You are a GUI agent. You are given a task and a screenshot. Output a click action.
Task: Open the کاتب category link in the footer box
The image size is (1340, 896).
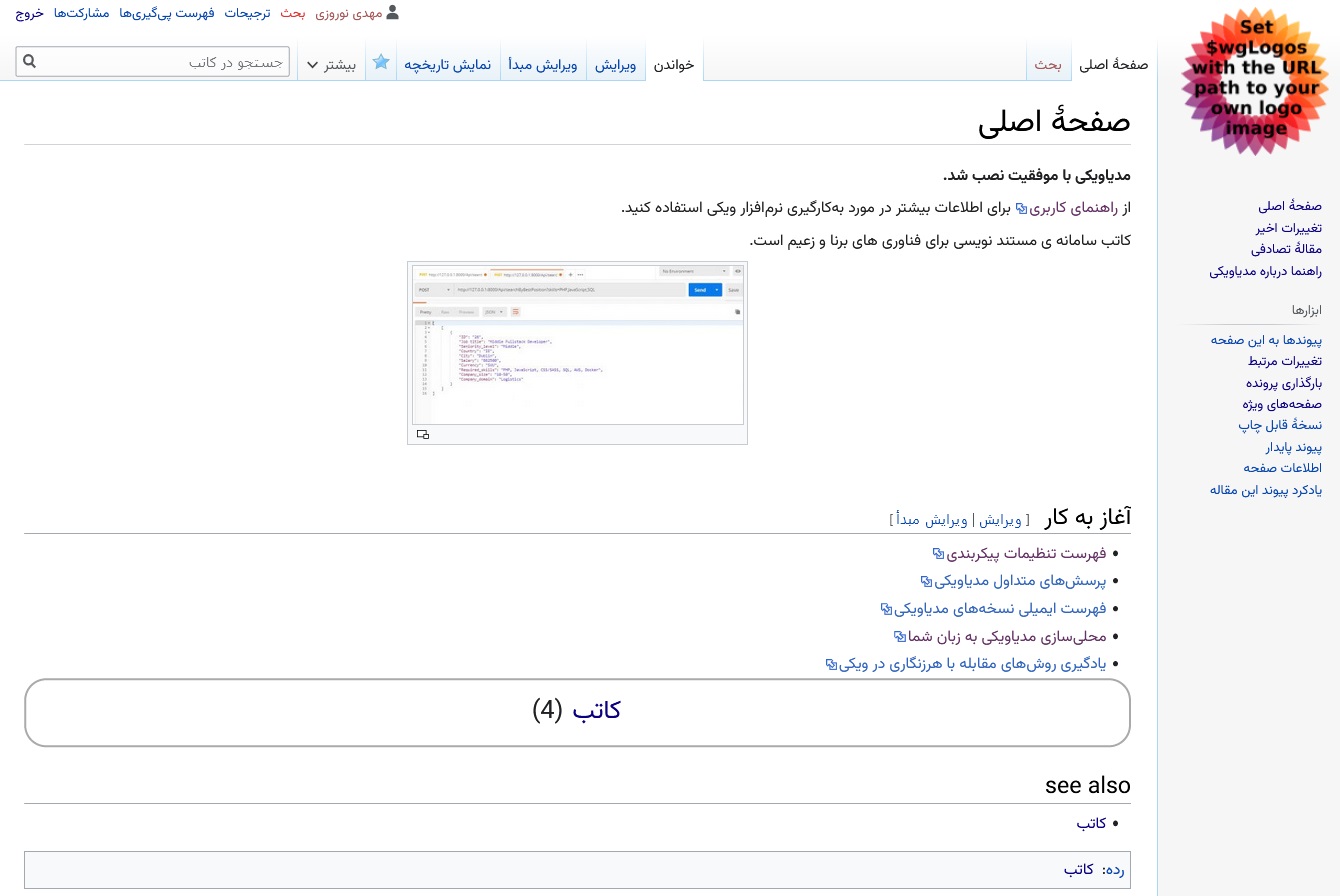(x=1079, y=870)
